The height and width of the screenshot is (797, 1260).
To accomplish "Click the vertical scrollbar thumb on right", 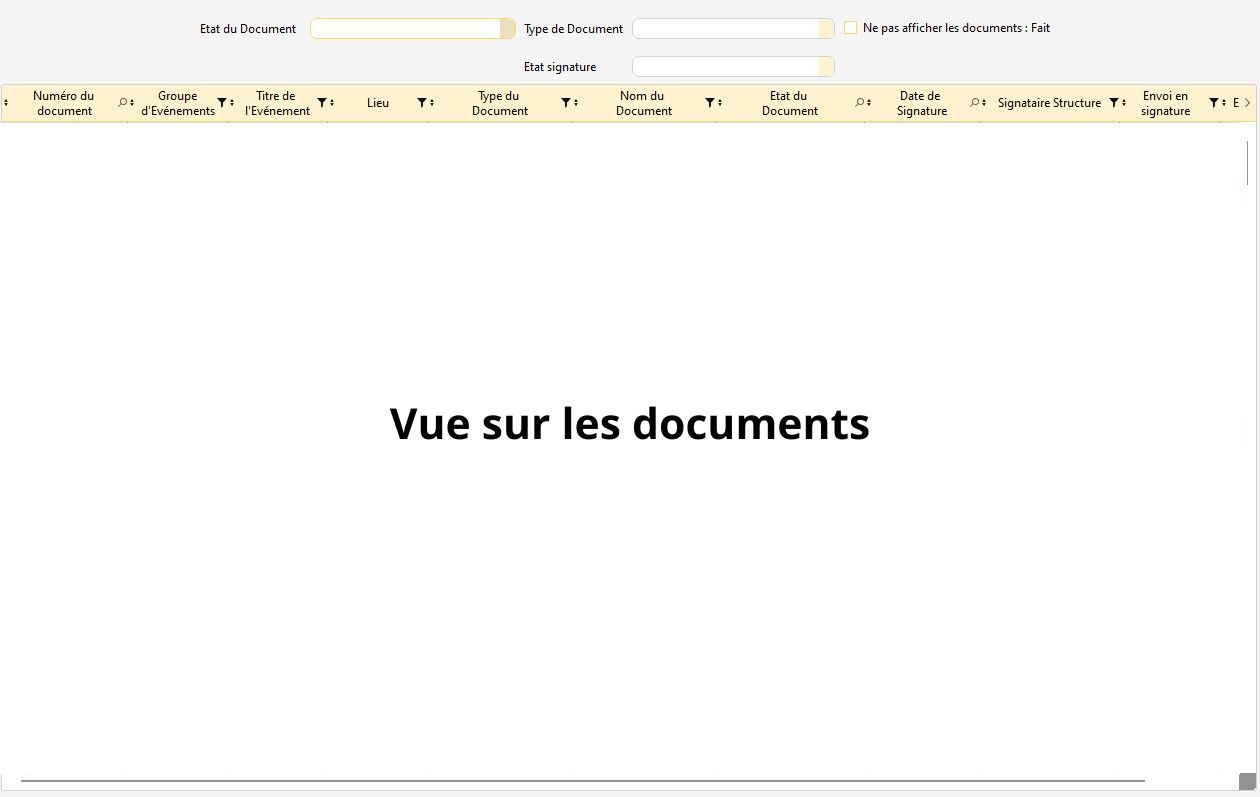I will [x=1247, y=162].
